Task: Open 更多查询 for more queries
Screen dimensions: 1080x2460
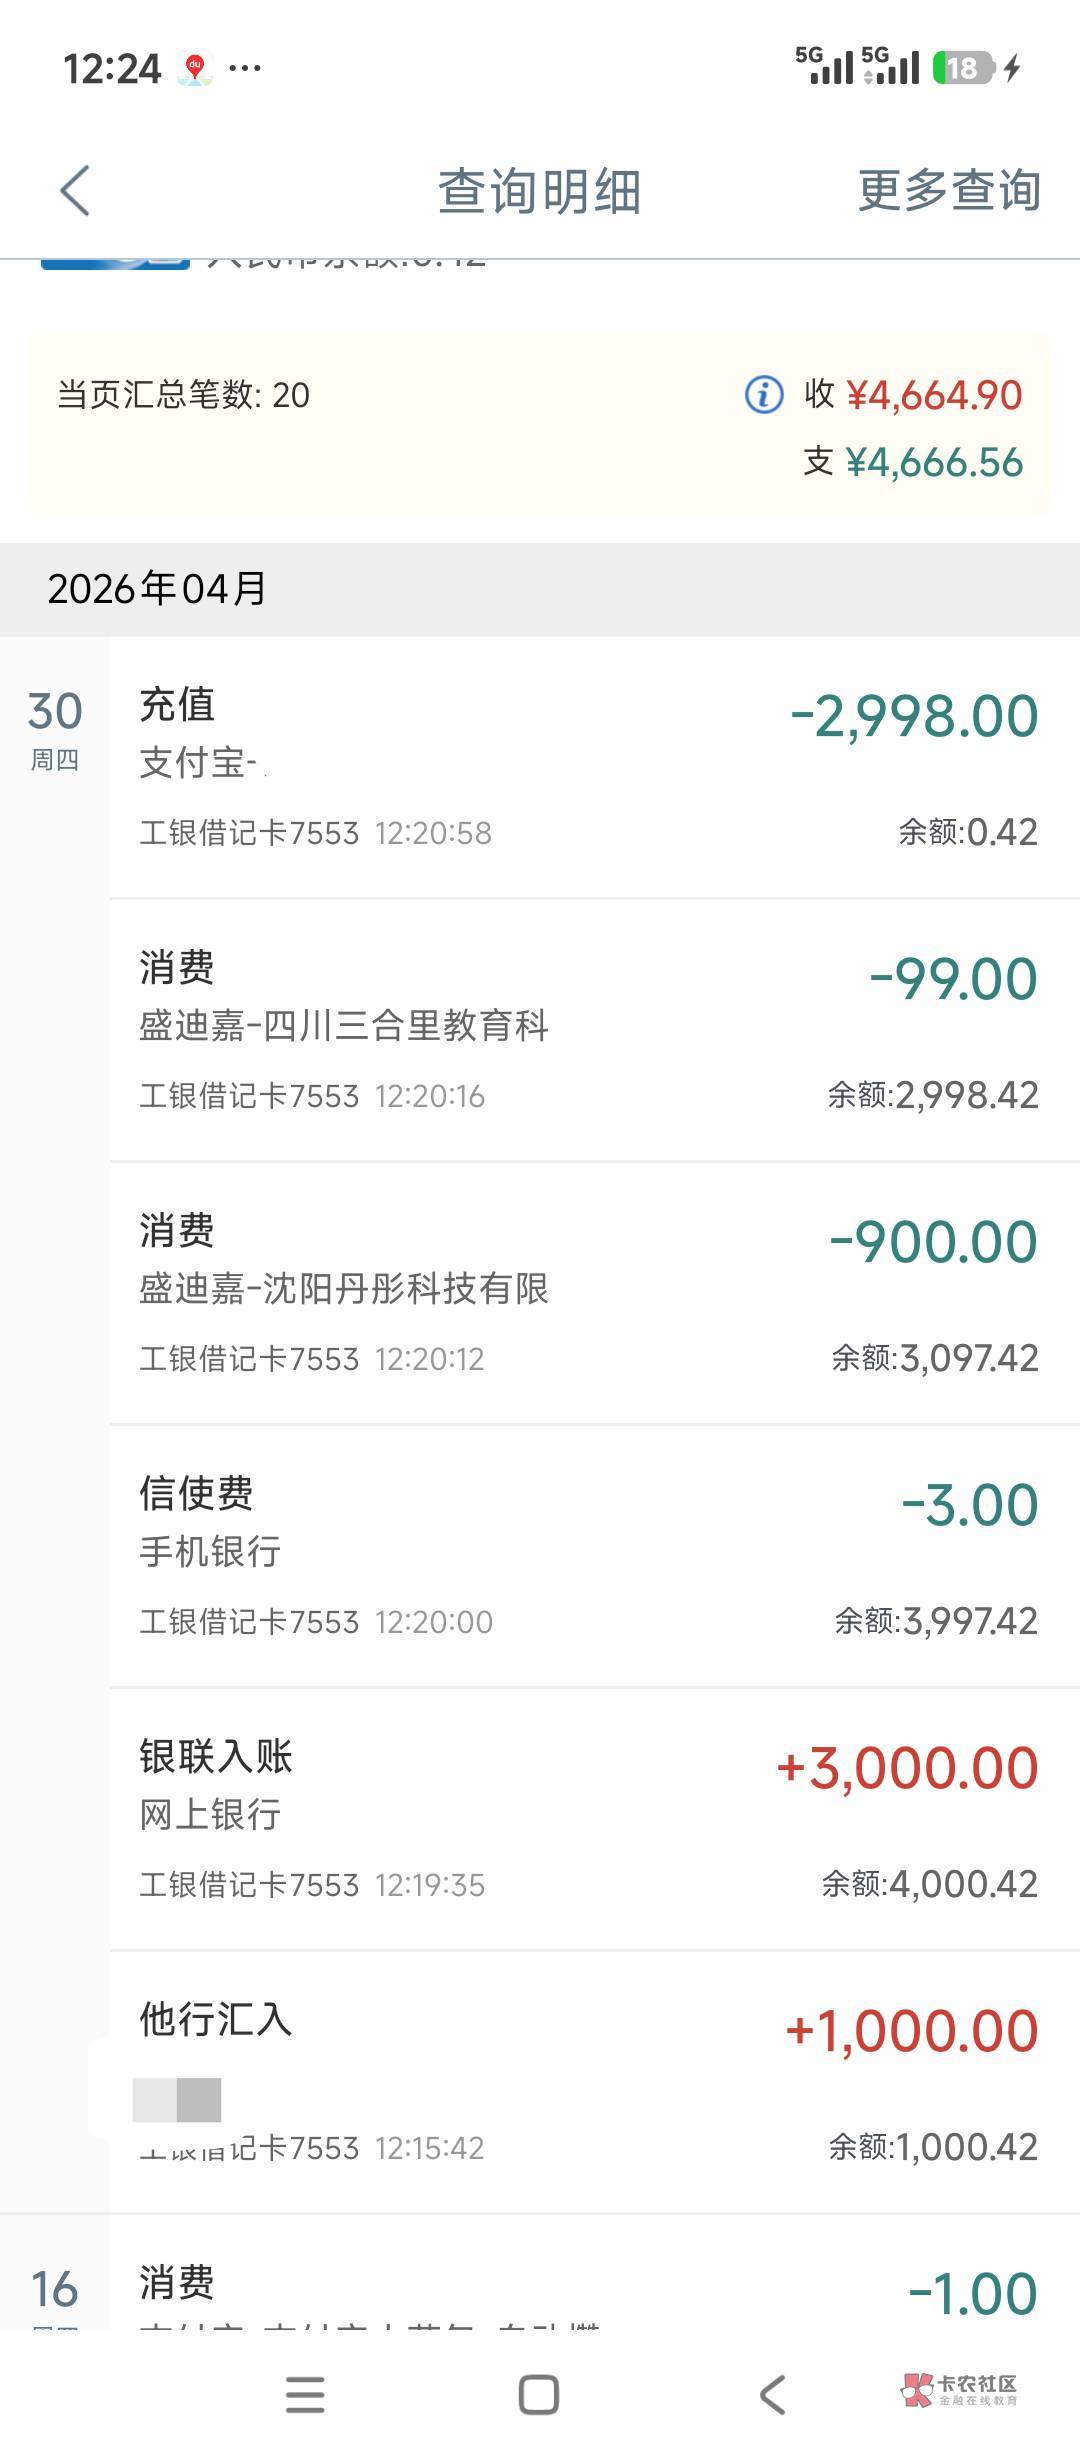Action: coord(948,190)
